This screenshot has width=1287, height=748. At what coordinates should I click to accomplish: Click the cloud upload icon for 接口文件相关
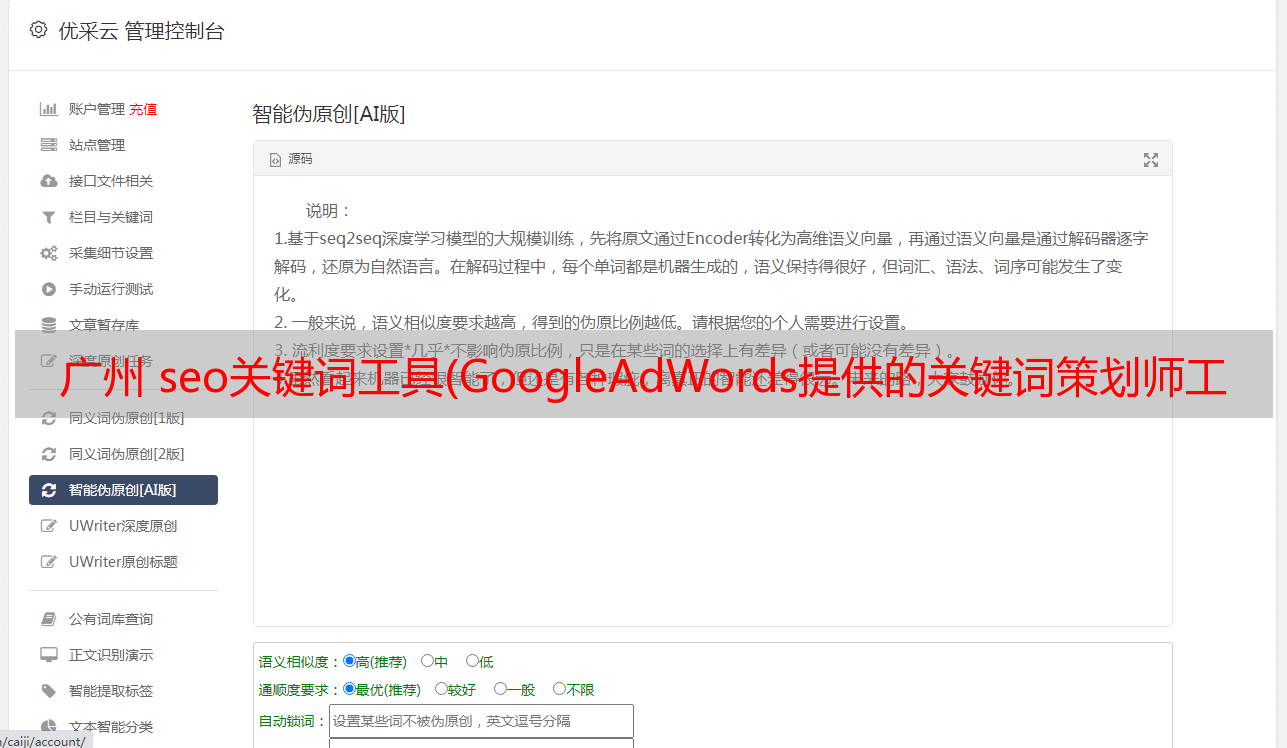tap(48, 181)
